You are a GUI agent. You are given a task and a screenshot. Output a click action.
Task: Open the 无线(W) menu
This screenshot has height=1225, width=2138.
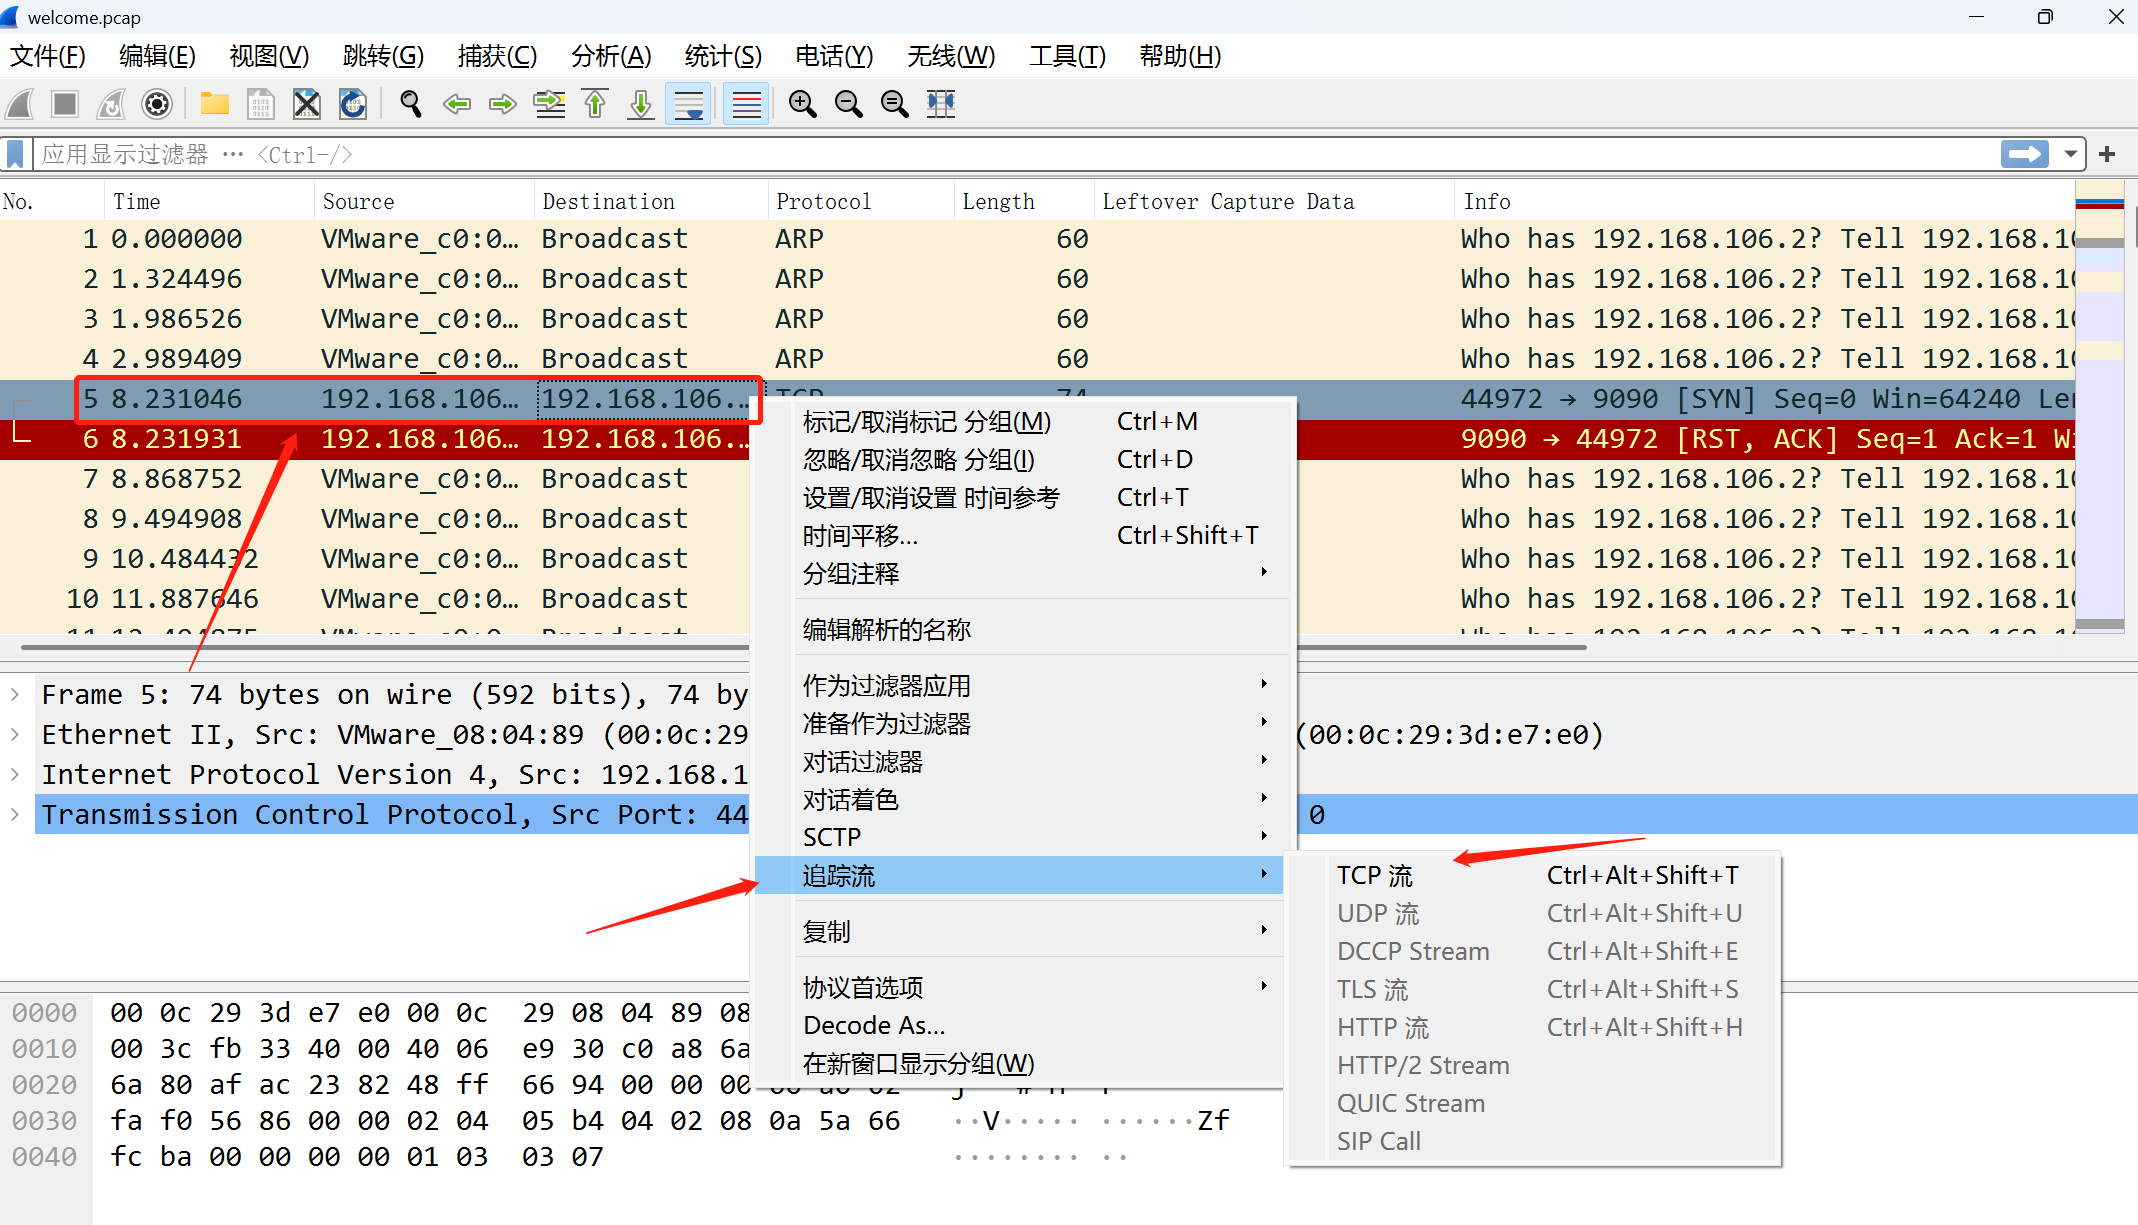pos(951,56)
